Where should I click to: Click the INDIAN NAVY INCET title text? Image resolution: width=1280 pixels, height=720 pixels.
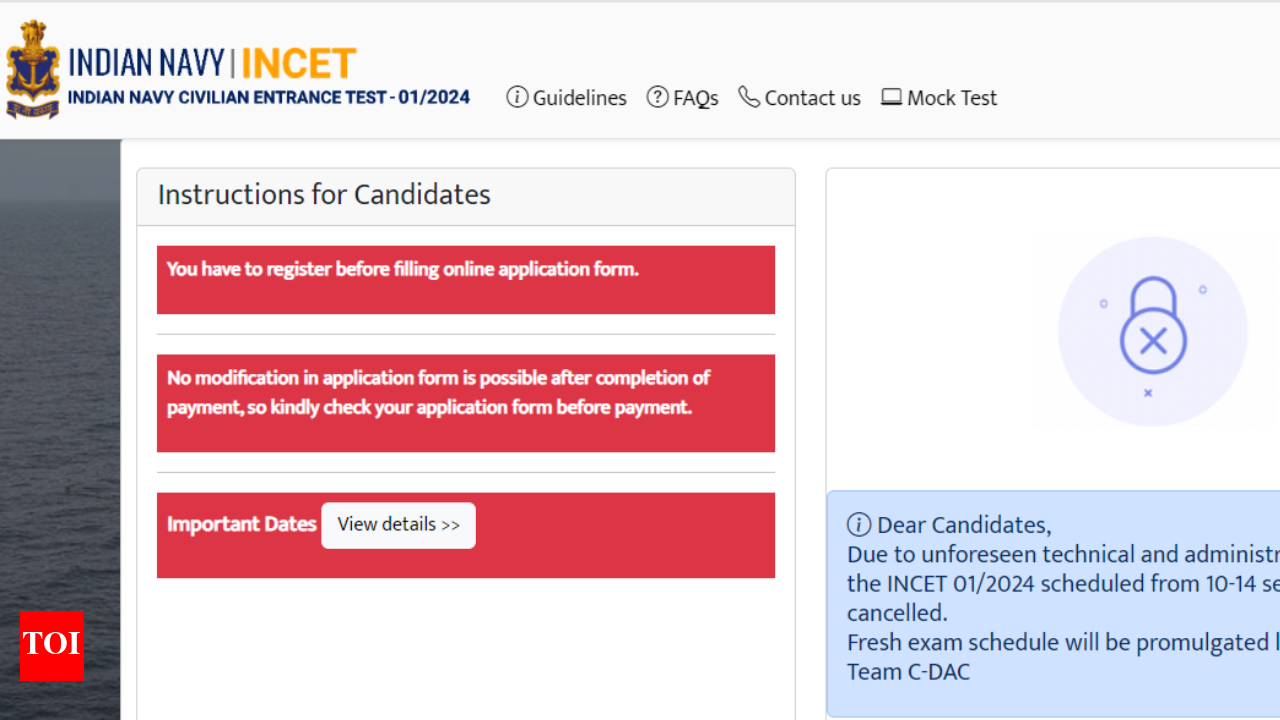click(212, 64)
